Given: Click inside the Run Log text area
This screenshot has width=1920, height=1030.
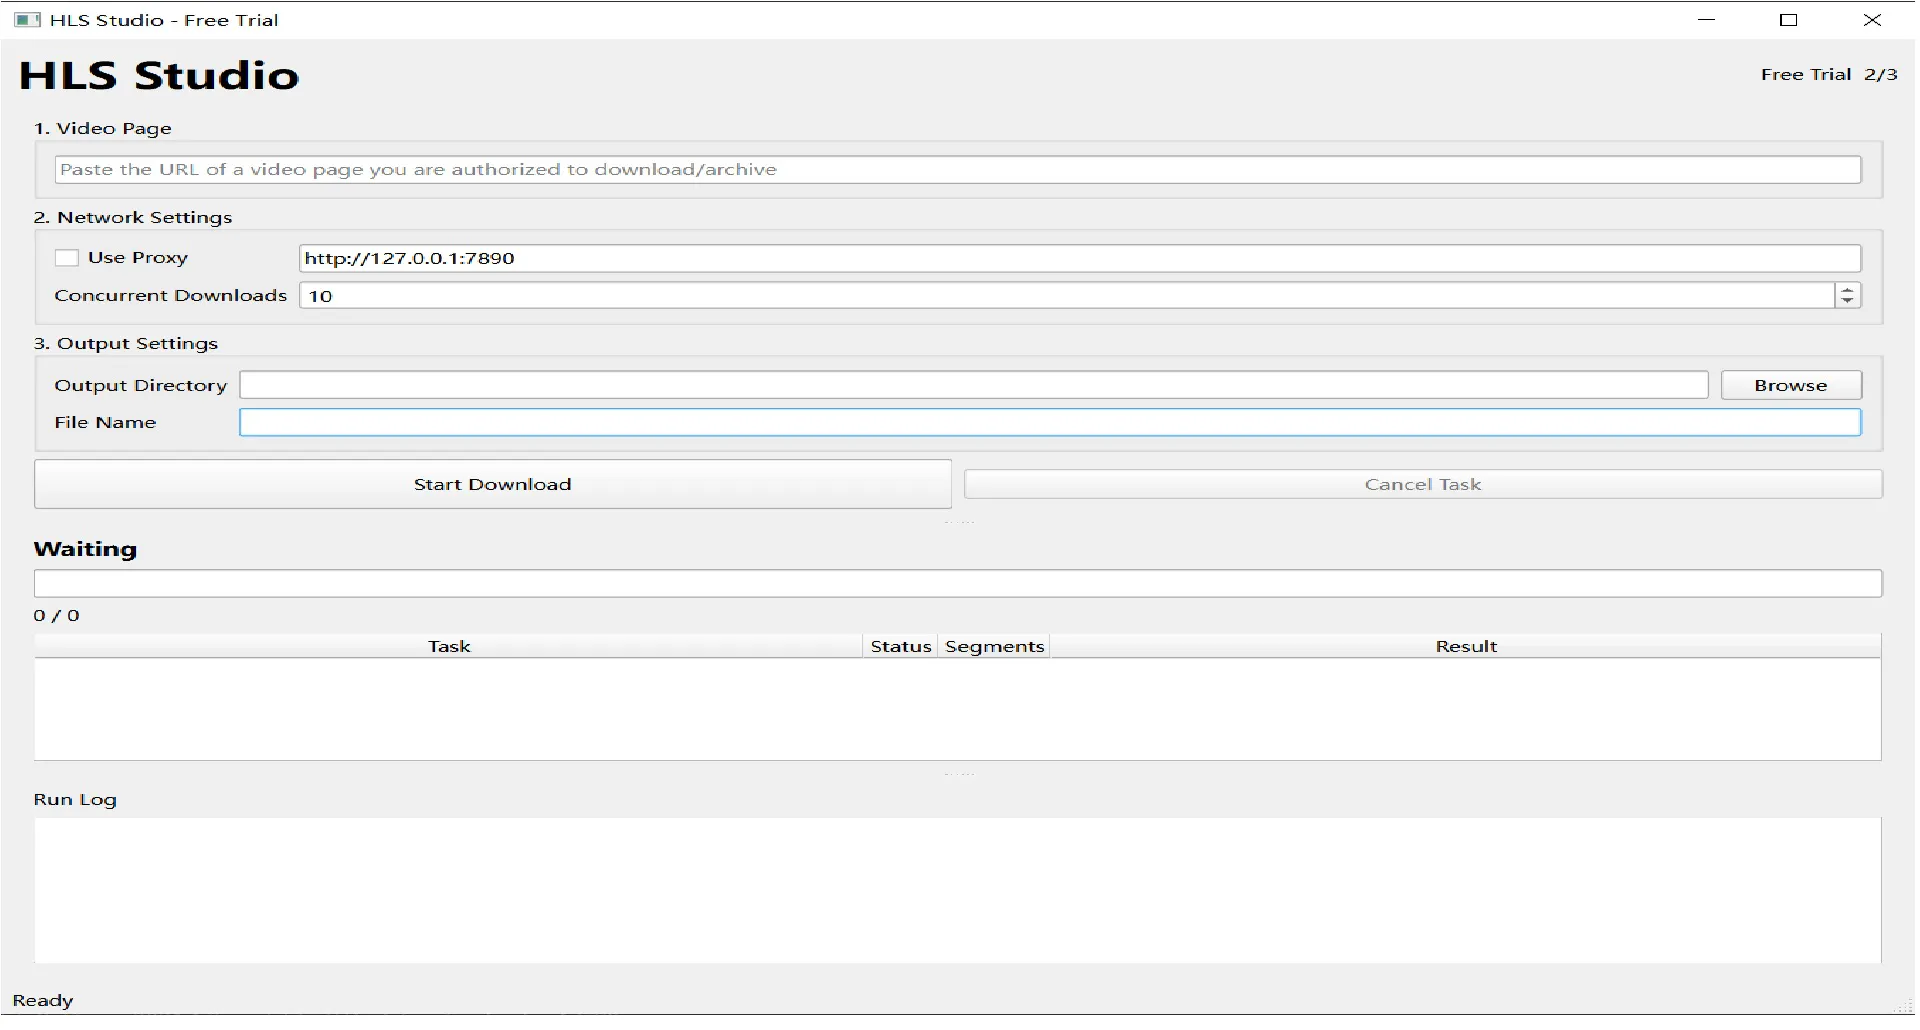Looking at the screenshot, I should 958,891.
